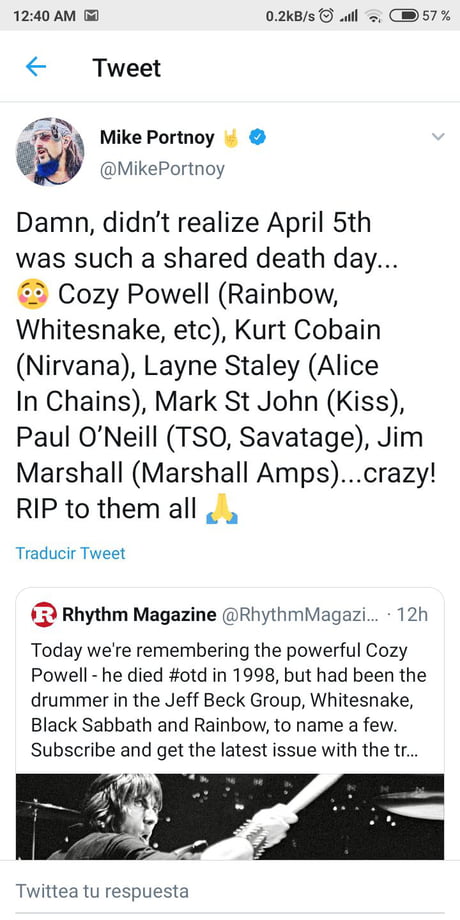460x920 pixels.
Task: Tap the Gmail notification icon
Action: tap(92, 16)
